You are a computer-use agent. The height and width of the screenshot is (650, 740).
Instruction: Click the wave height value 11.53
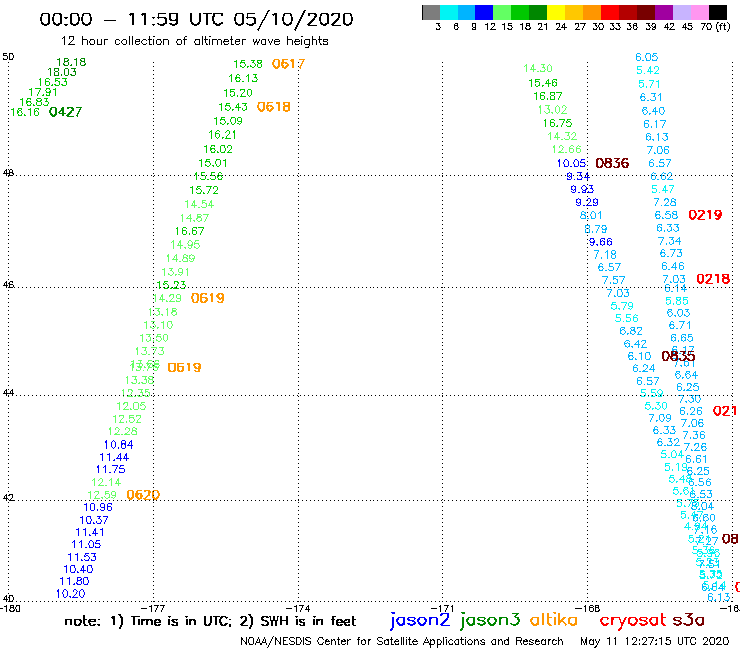(x=82, y=557)
